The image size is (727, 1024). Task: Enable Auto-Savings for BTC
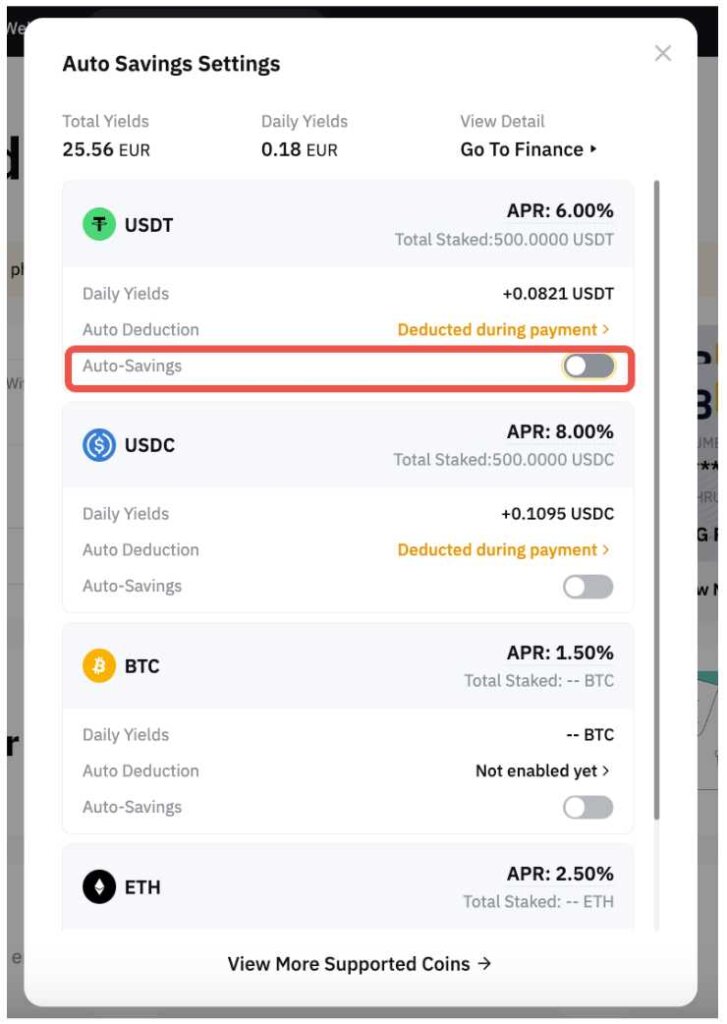[x=588, y=806]
